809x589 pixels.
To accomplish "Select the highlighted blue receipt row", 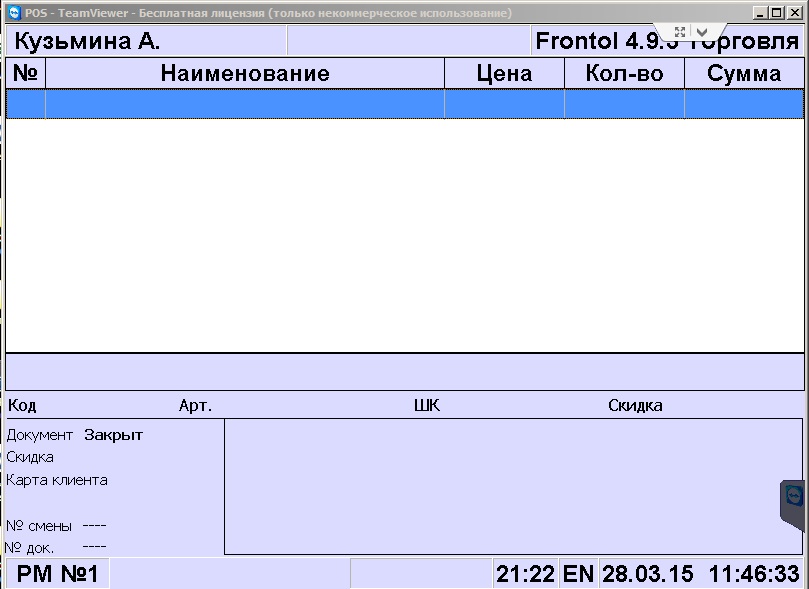I will [x=404, y=104].
